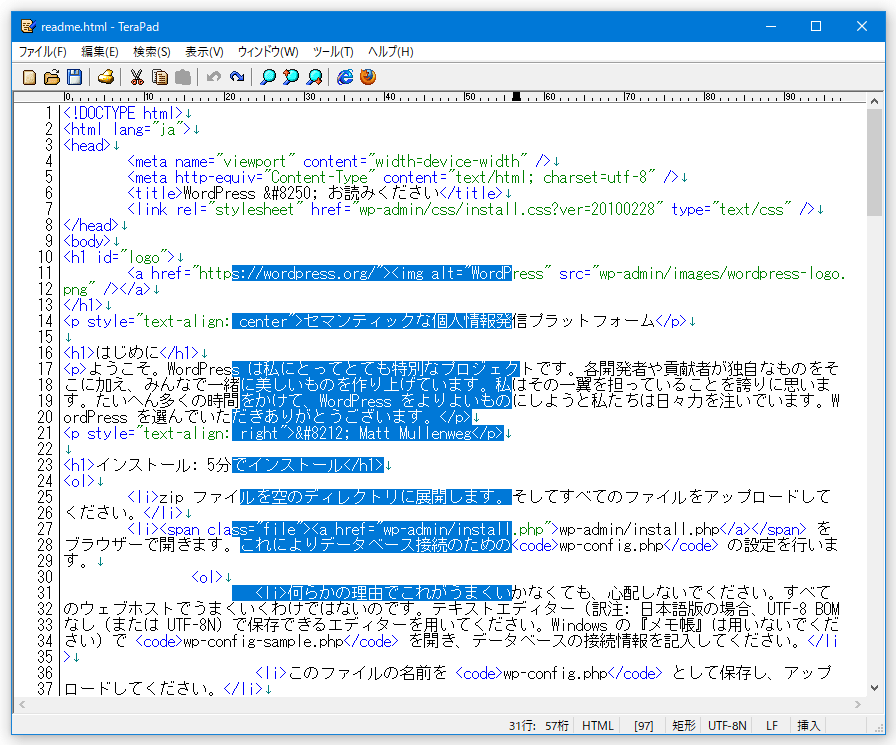Click the horizontal scrollbar right arrow
Image resolution: width=896 pixels, height=745 pixels.
tap(858, 704)
